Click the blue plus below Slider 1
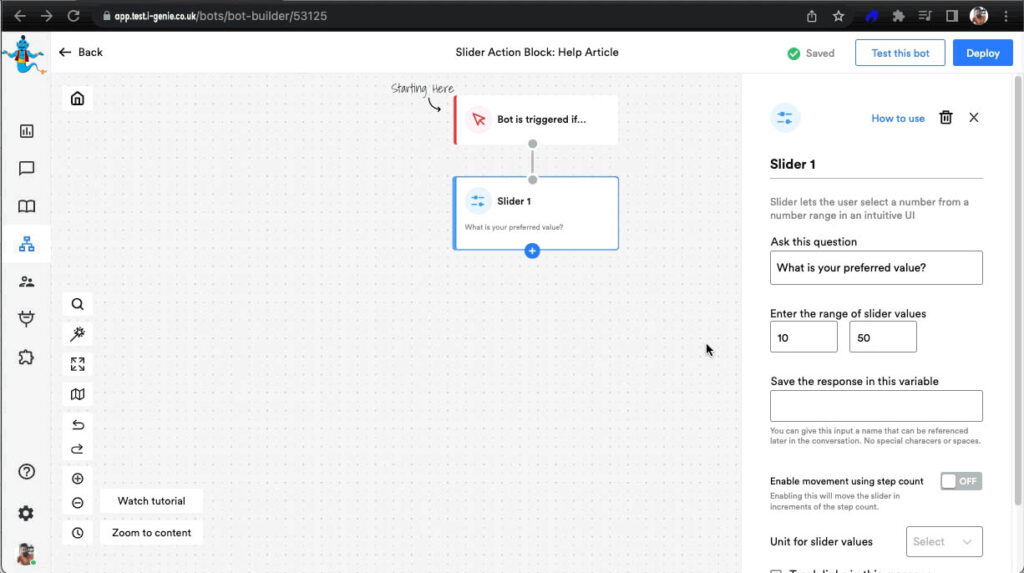The image size is (1024, 573). 532,251
